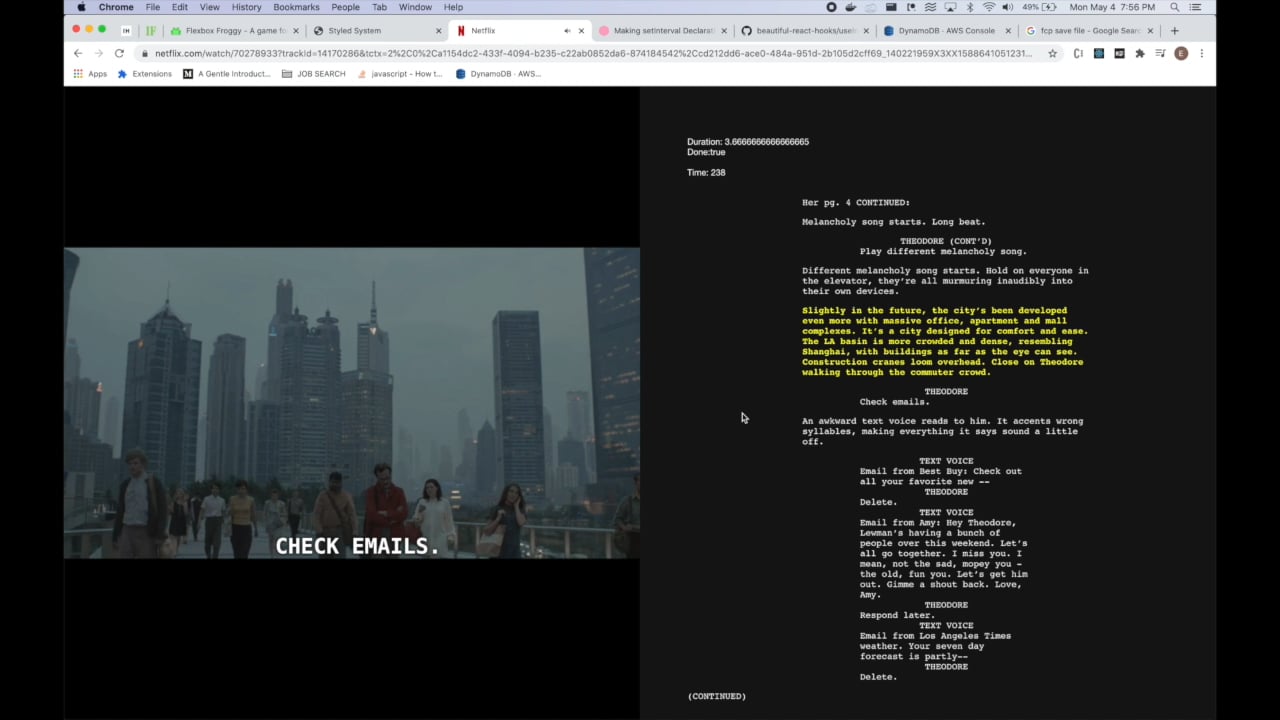This screenshot has height=720, width=1280.
Task: Open the Wi-Fi status menu
Action: [x=989, y=7]
